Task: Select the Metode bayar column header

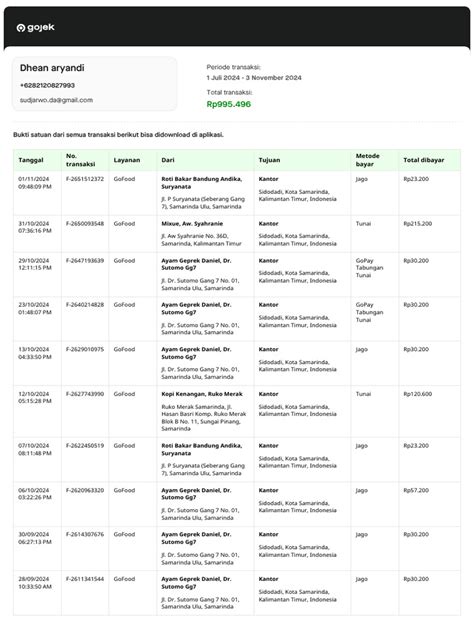Action: coord(367,160)
